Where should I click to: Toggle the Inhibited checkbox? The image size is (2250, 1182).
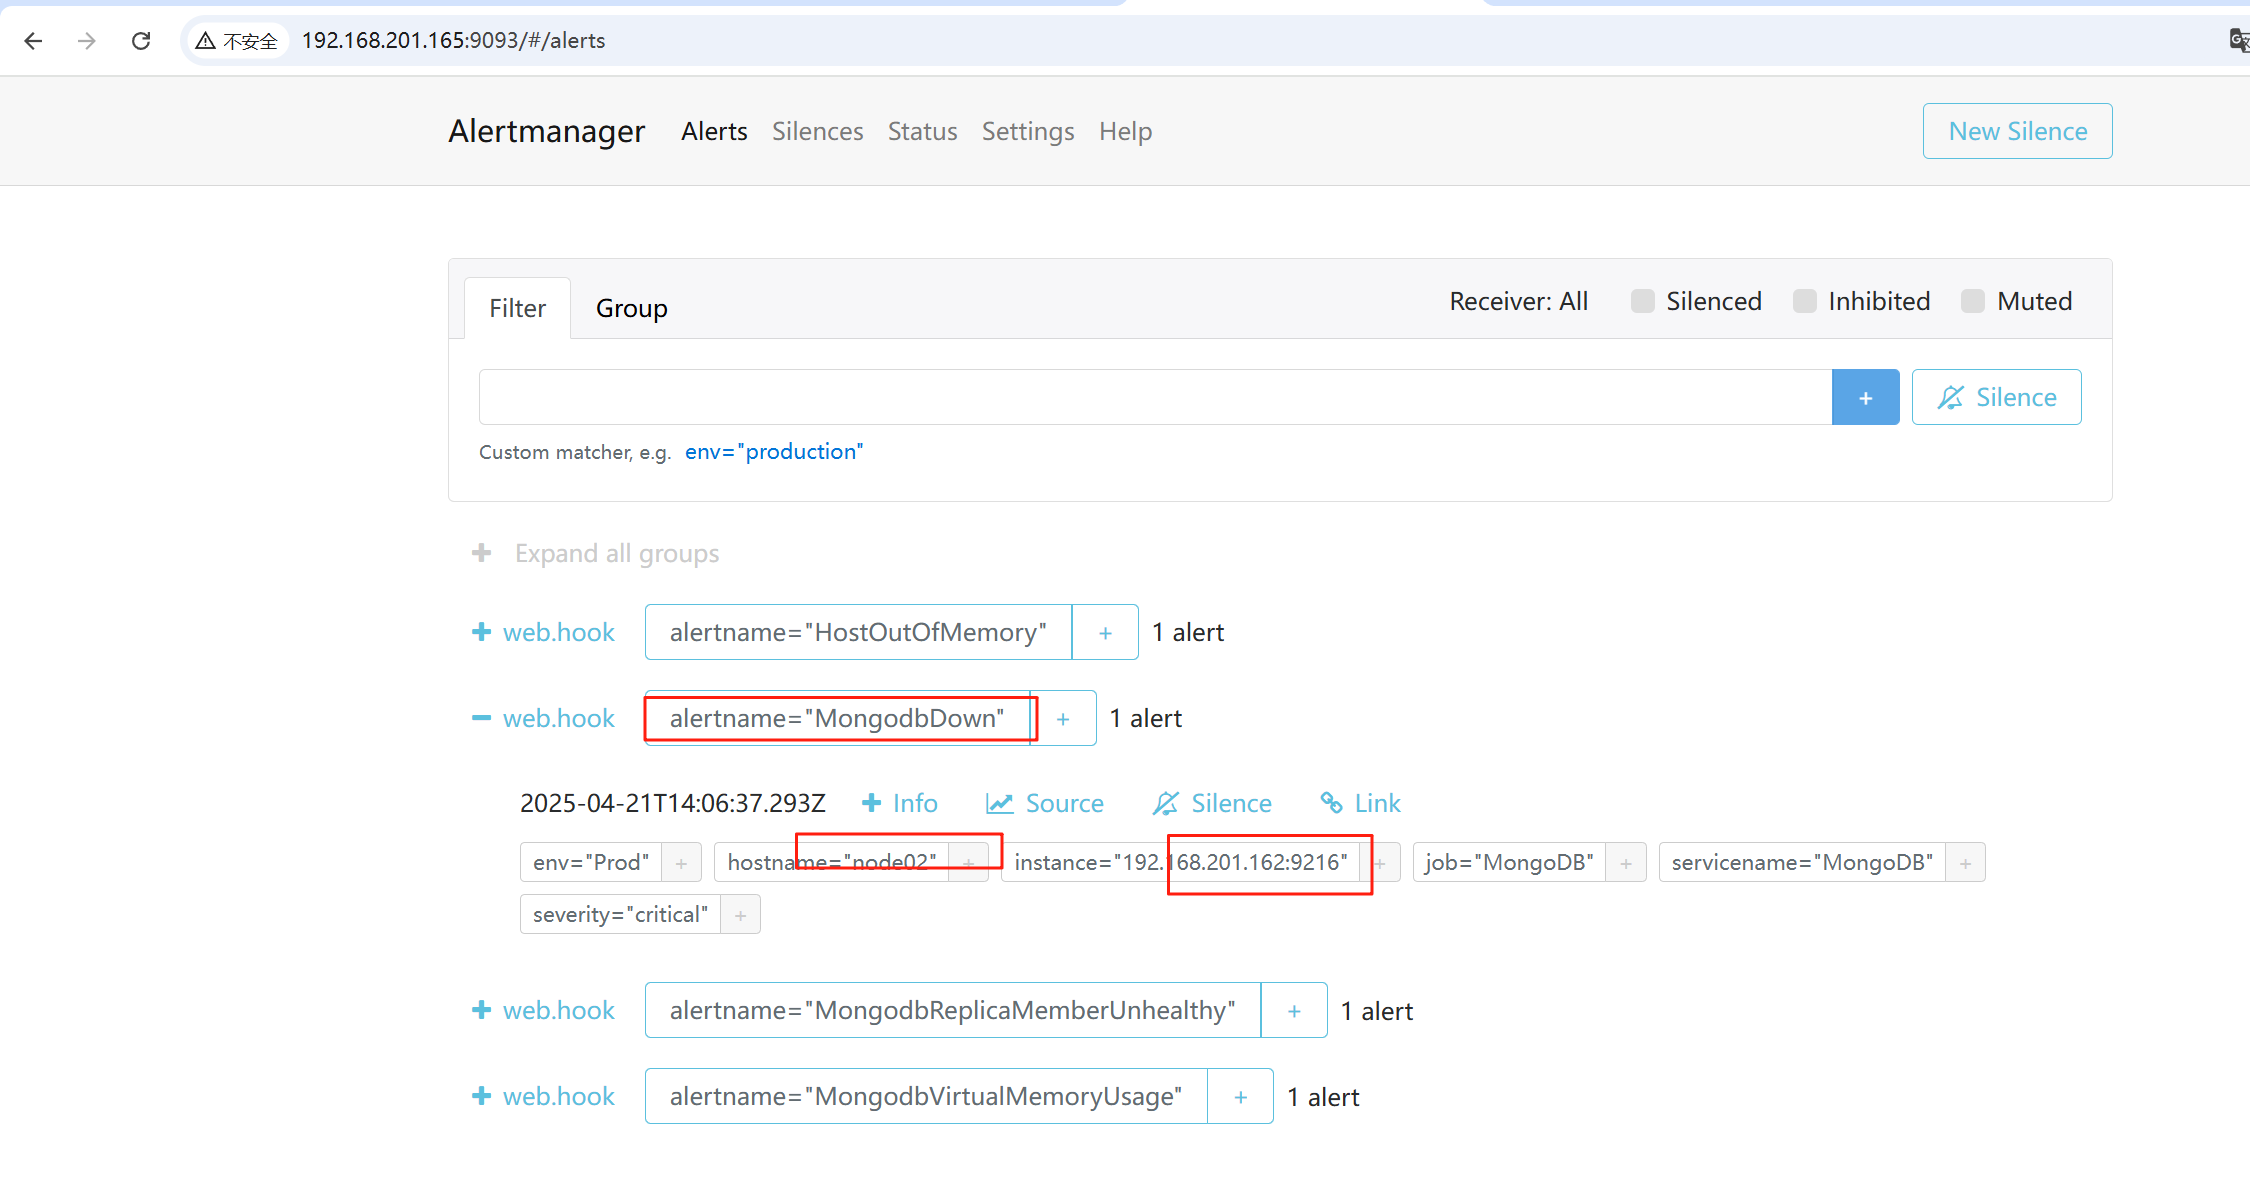click(1804, 302)
